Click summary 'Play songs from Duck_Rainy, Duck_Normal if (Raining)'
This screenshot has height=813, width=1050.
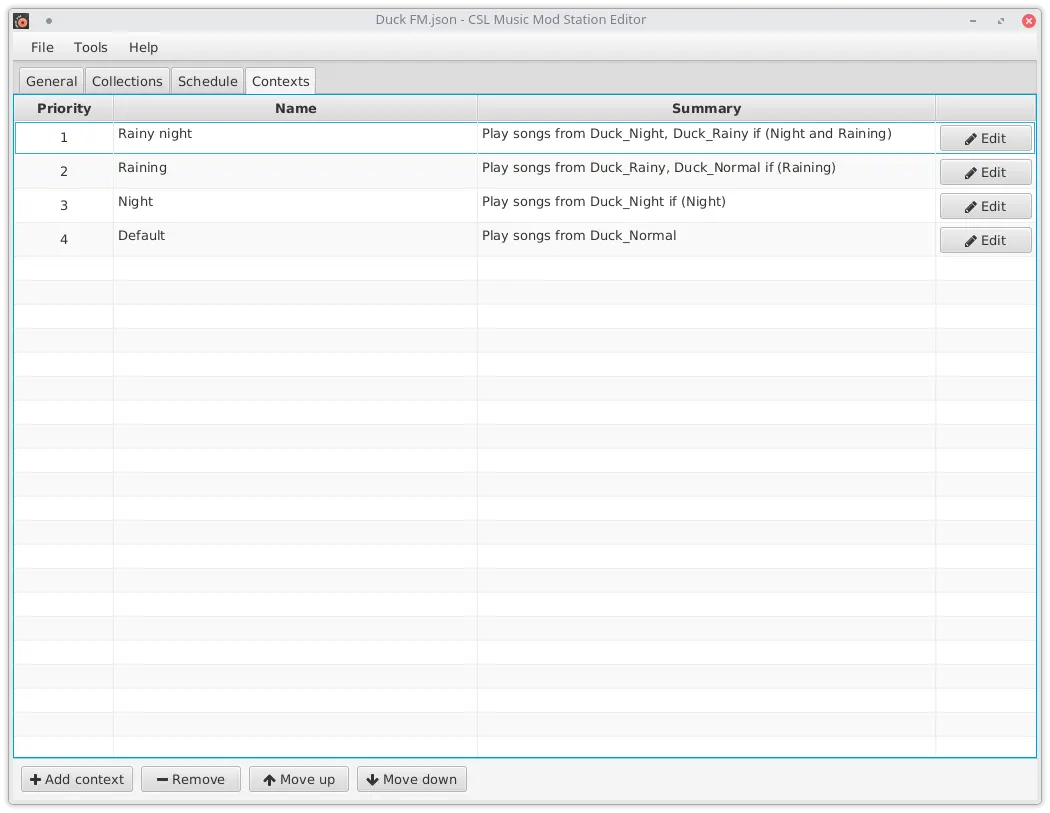point(658,168)
